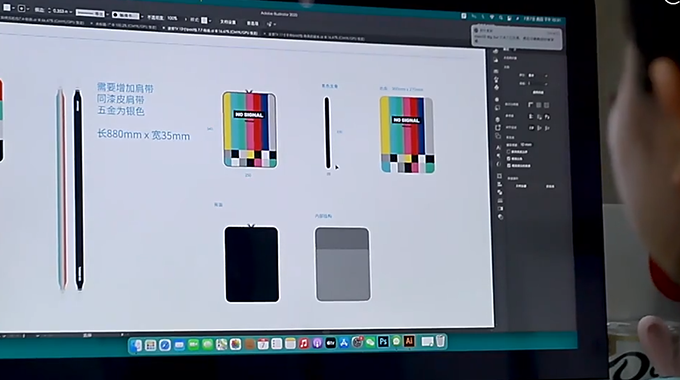Open WeChat from the dock

point(370,342)
